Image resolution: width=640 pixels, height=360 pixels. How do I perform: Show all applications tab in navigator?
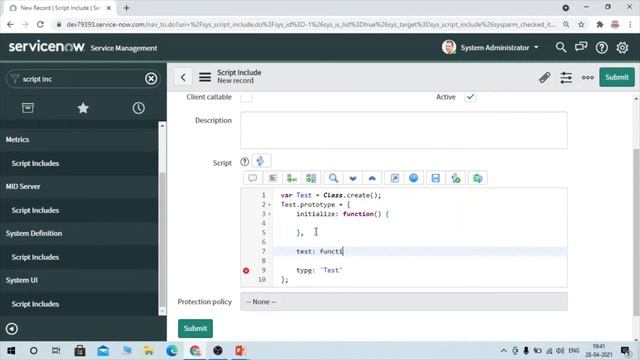tap(28, 108)
